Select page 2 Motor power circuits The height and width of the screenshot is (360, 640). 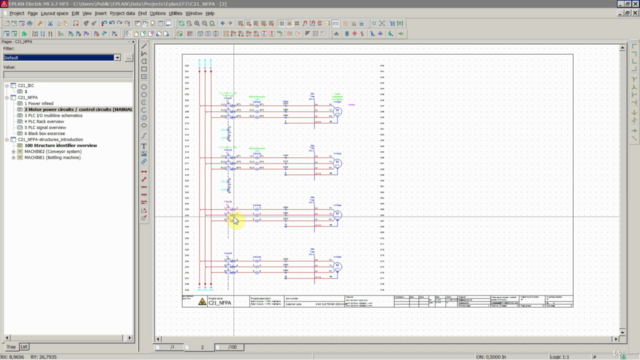pyautogui.click(x=78, y=109)
